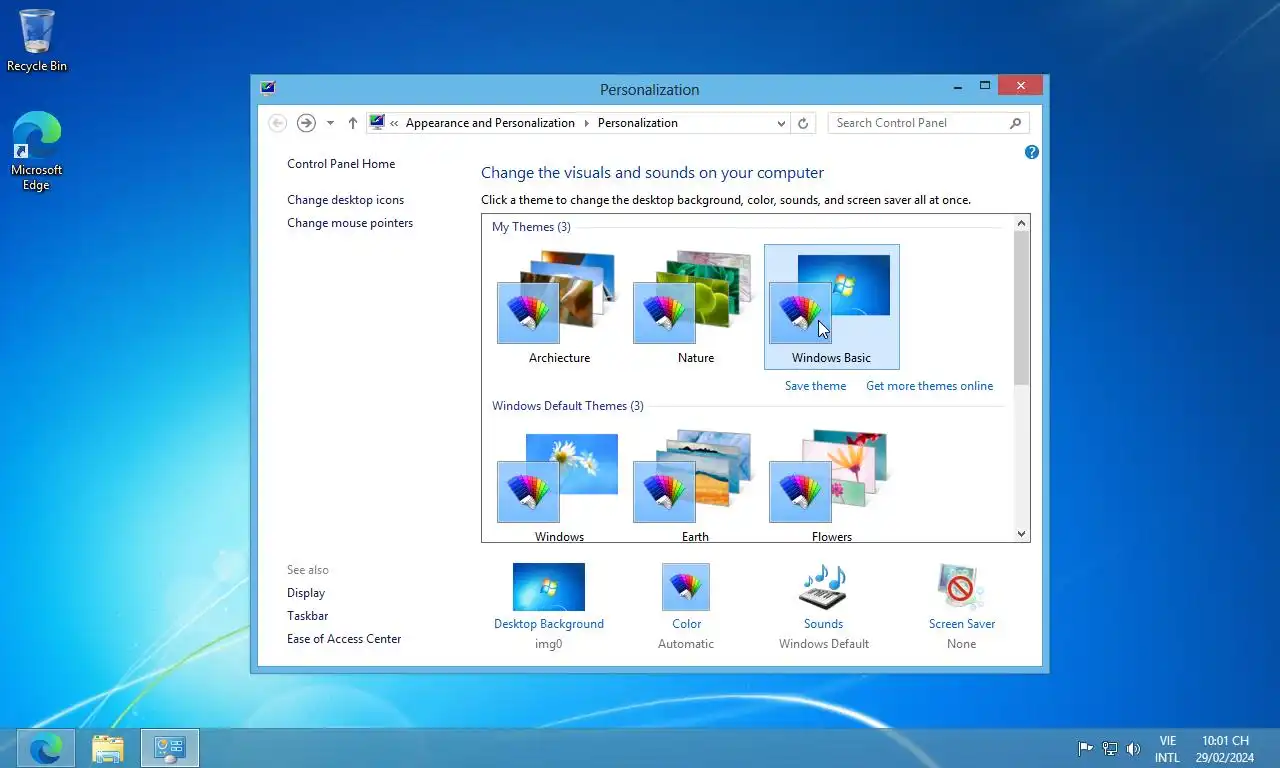
Task: Click the network tray icon
Action: pos(1109,749)
